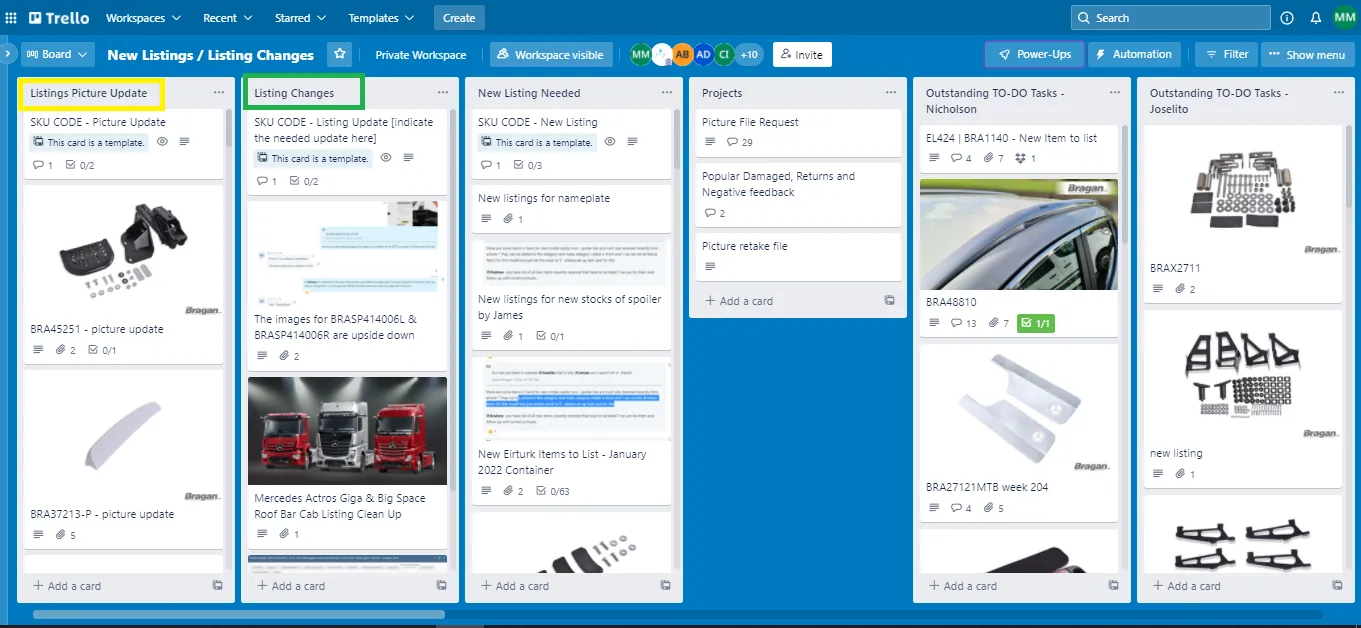Image resolution: width=1361 pixels, height=628 pixels.
Task: Open the Picture File Request card
Action: click(797, 131)
